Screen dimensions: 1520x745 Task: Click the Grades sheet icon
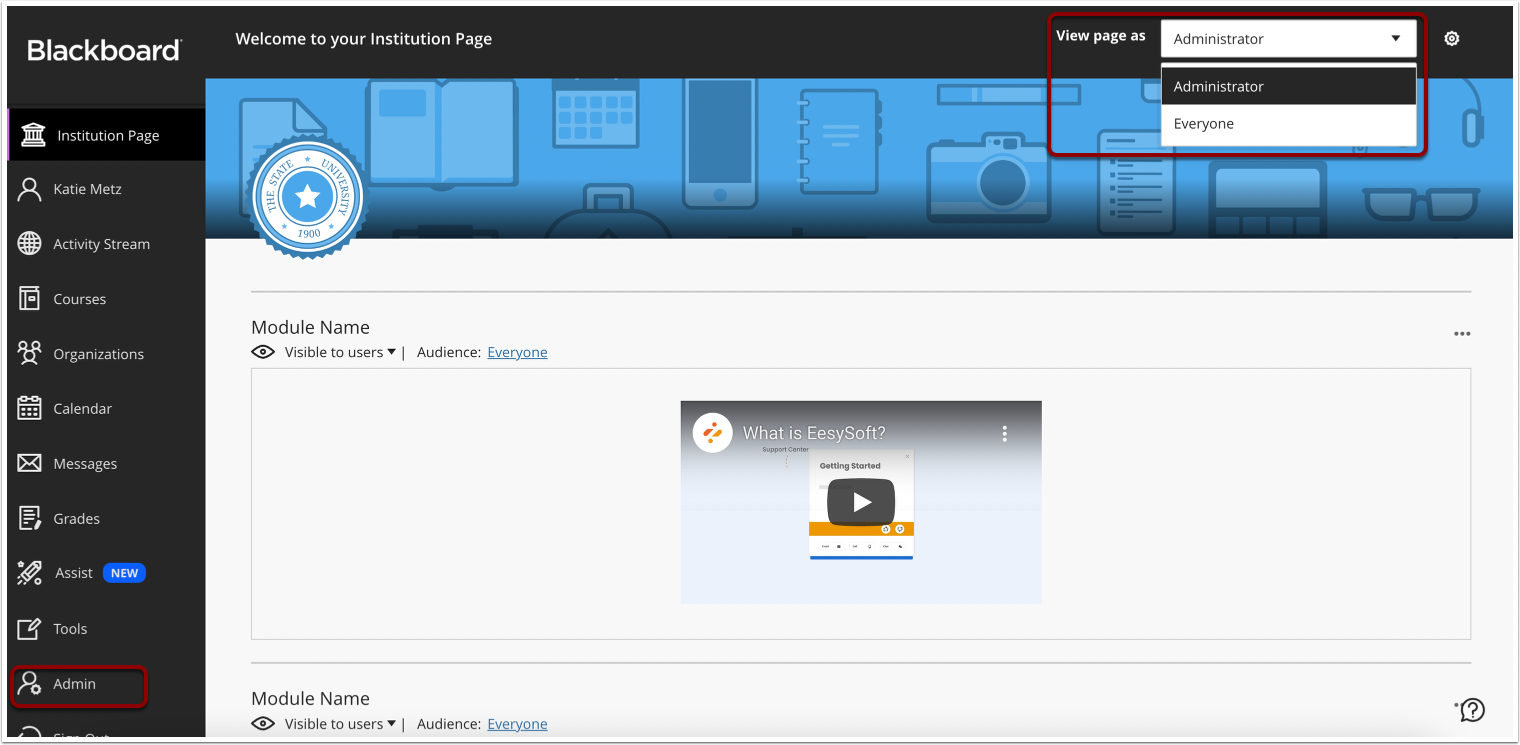[x=30, y=518]
